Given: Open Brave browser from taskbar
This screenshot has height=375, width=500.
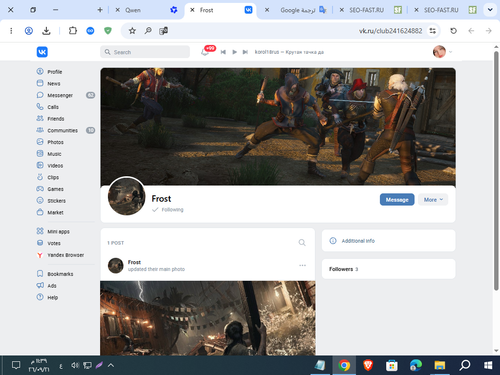Looking at the screenshot, I should 368,365.
